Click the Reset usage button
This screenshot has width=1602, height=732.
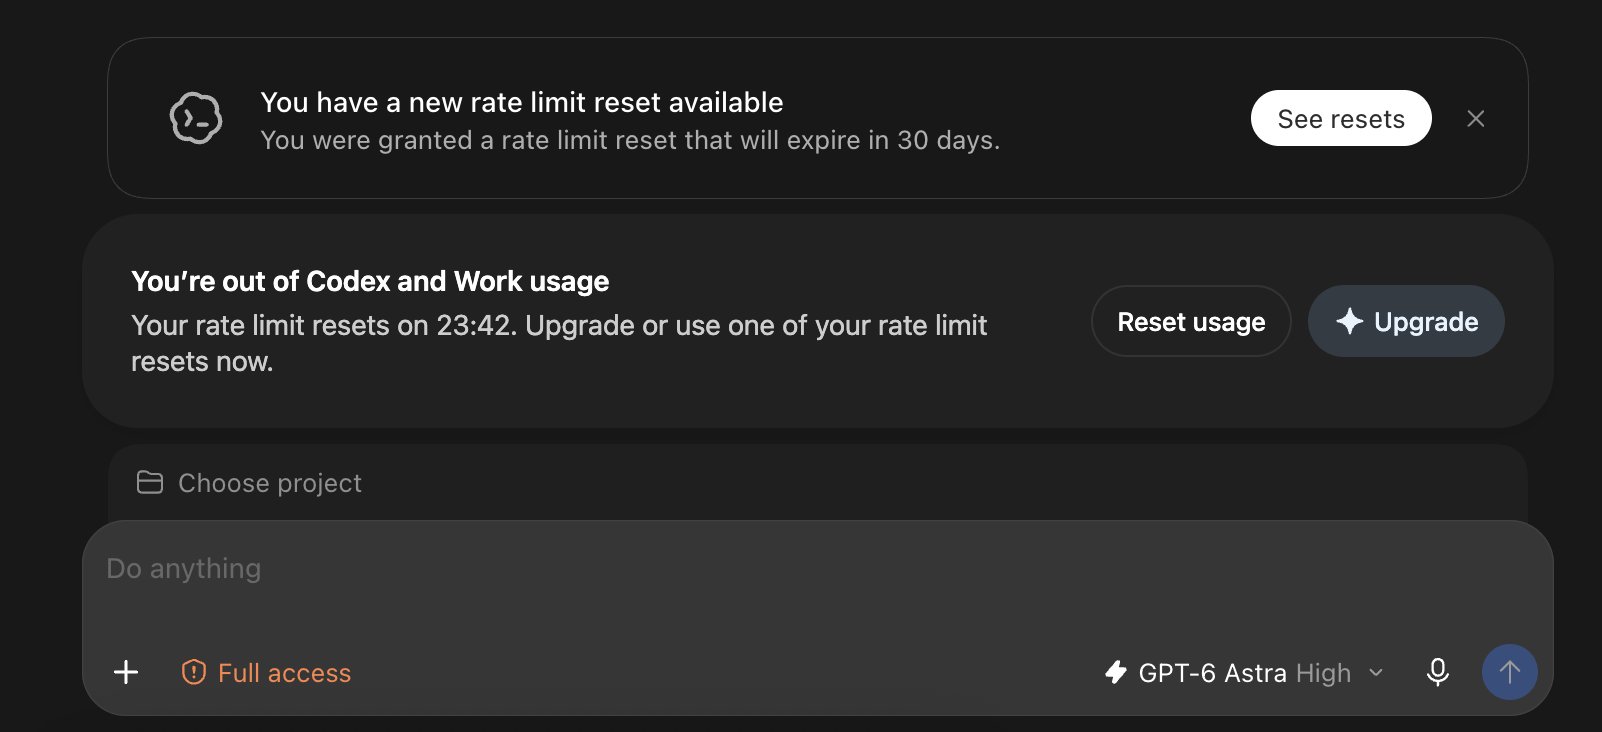pyautogui.click(x=1191, y=321)
